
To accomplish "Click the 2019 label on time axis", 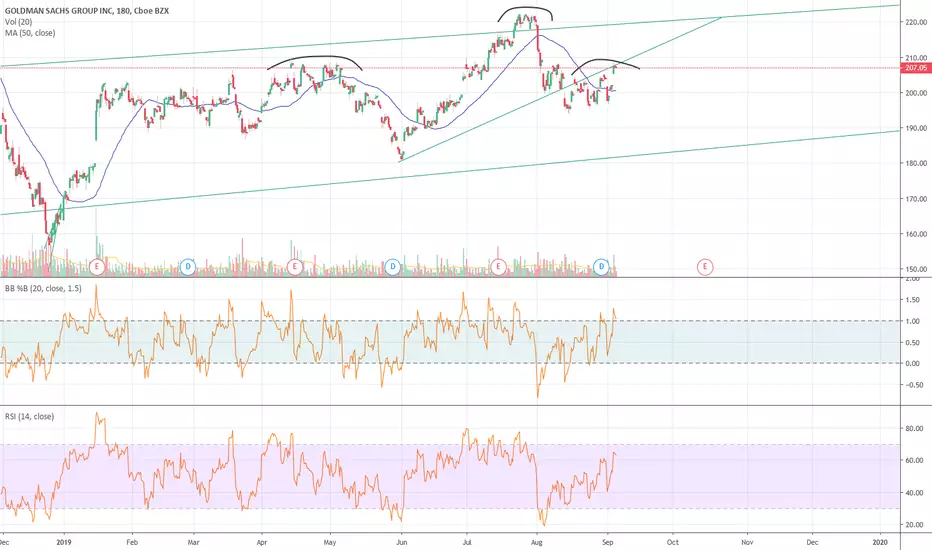I will pos(64,542).
